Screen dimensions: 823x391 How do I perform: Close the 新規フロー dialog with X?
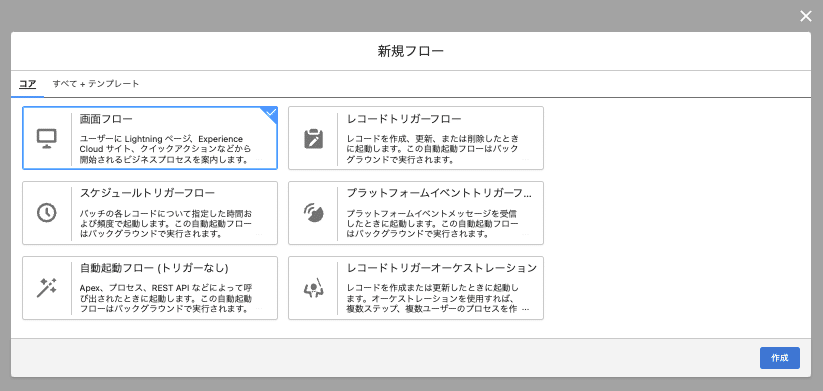[x=806, y=16]
